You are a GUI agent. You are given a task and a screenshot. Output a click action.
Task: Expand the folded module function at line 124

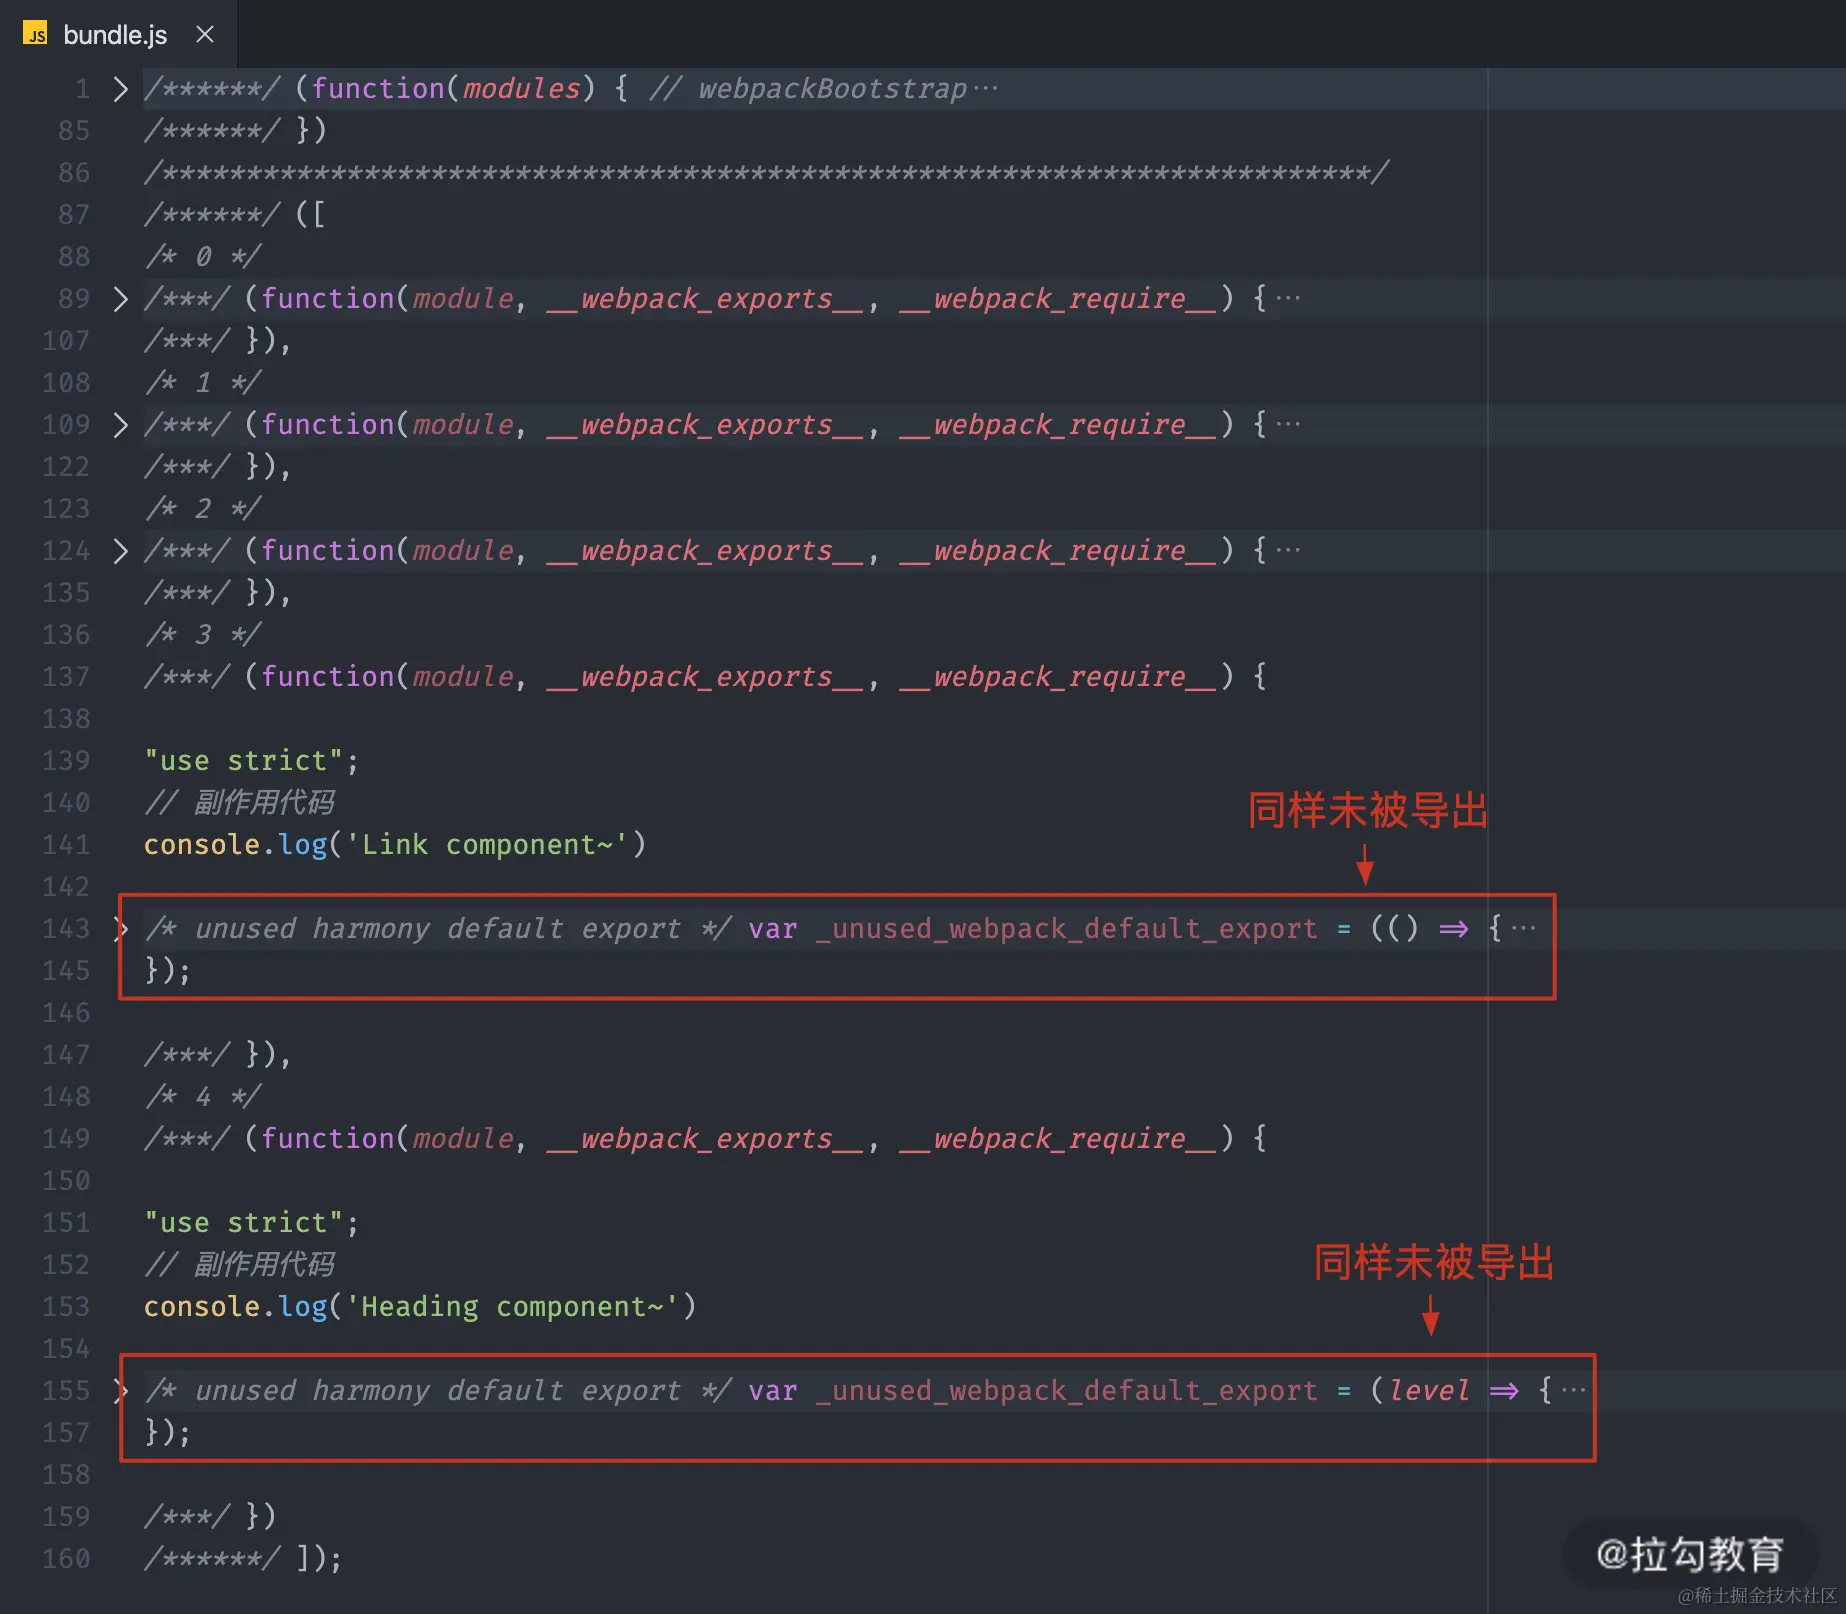coord(120,550)
